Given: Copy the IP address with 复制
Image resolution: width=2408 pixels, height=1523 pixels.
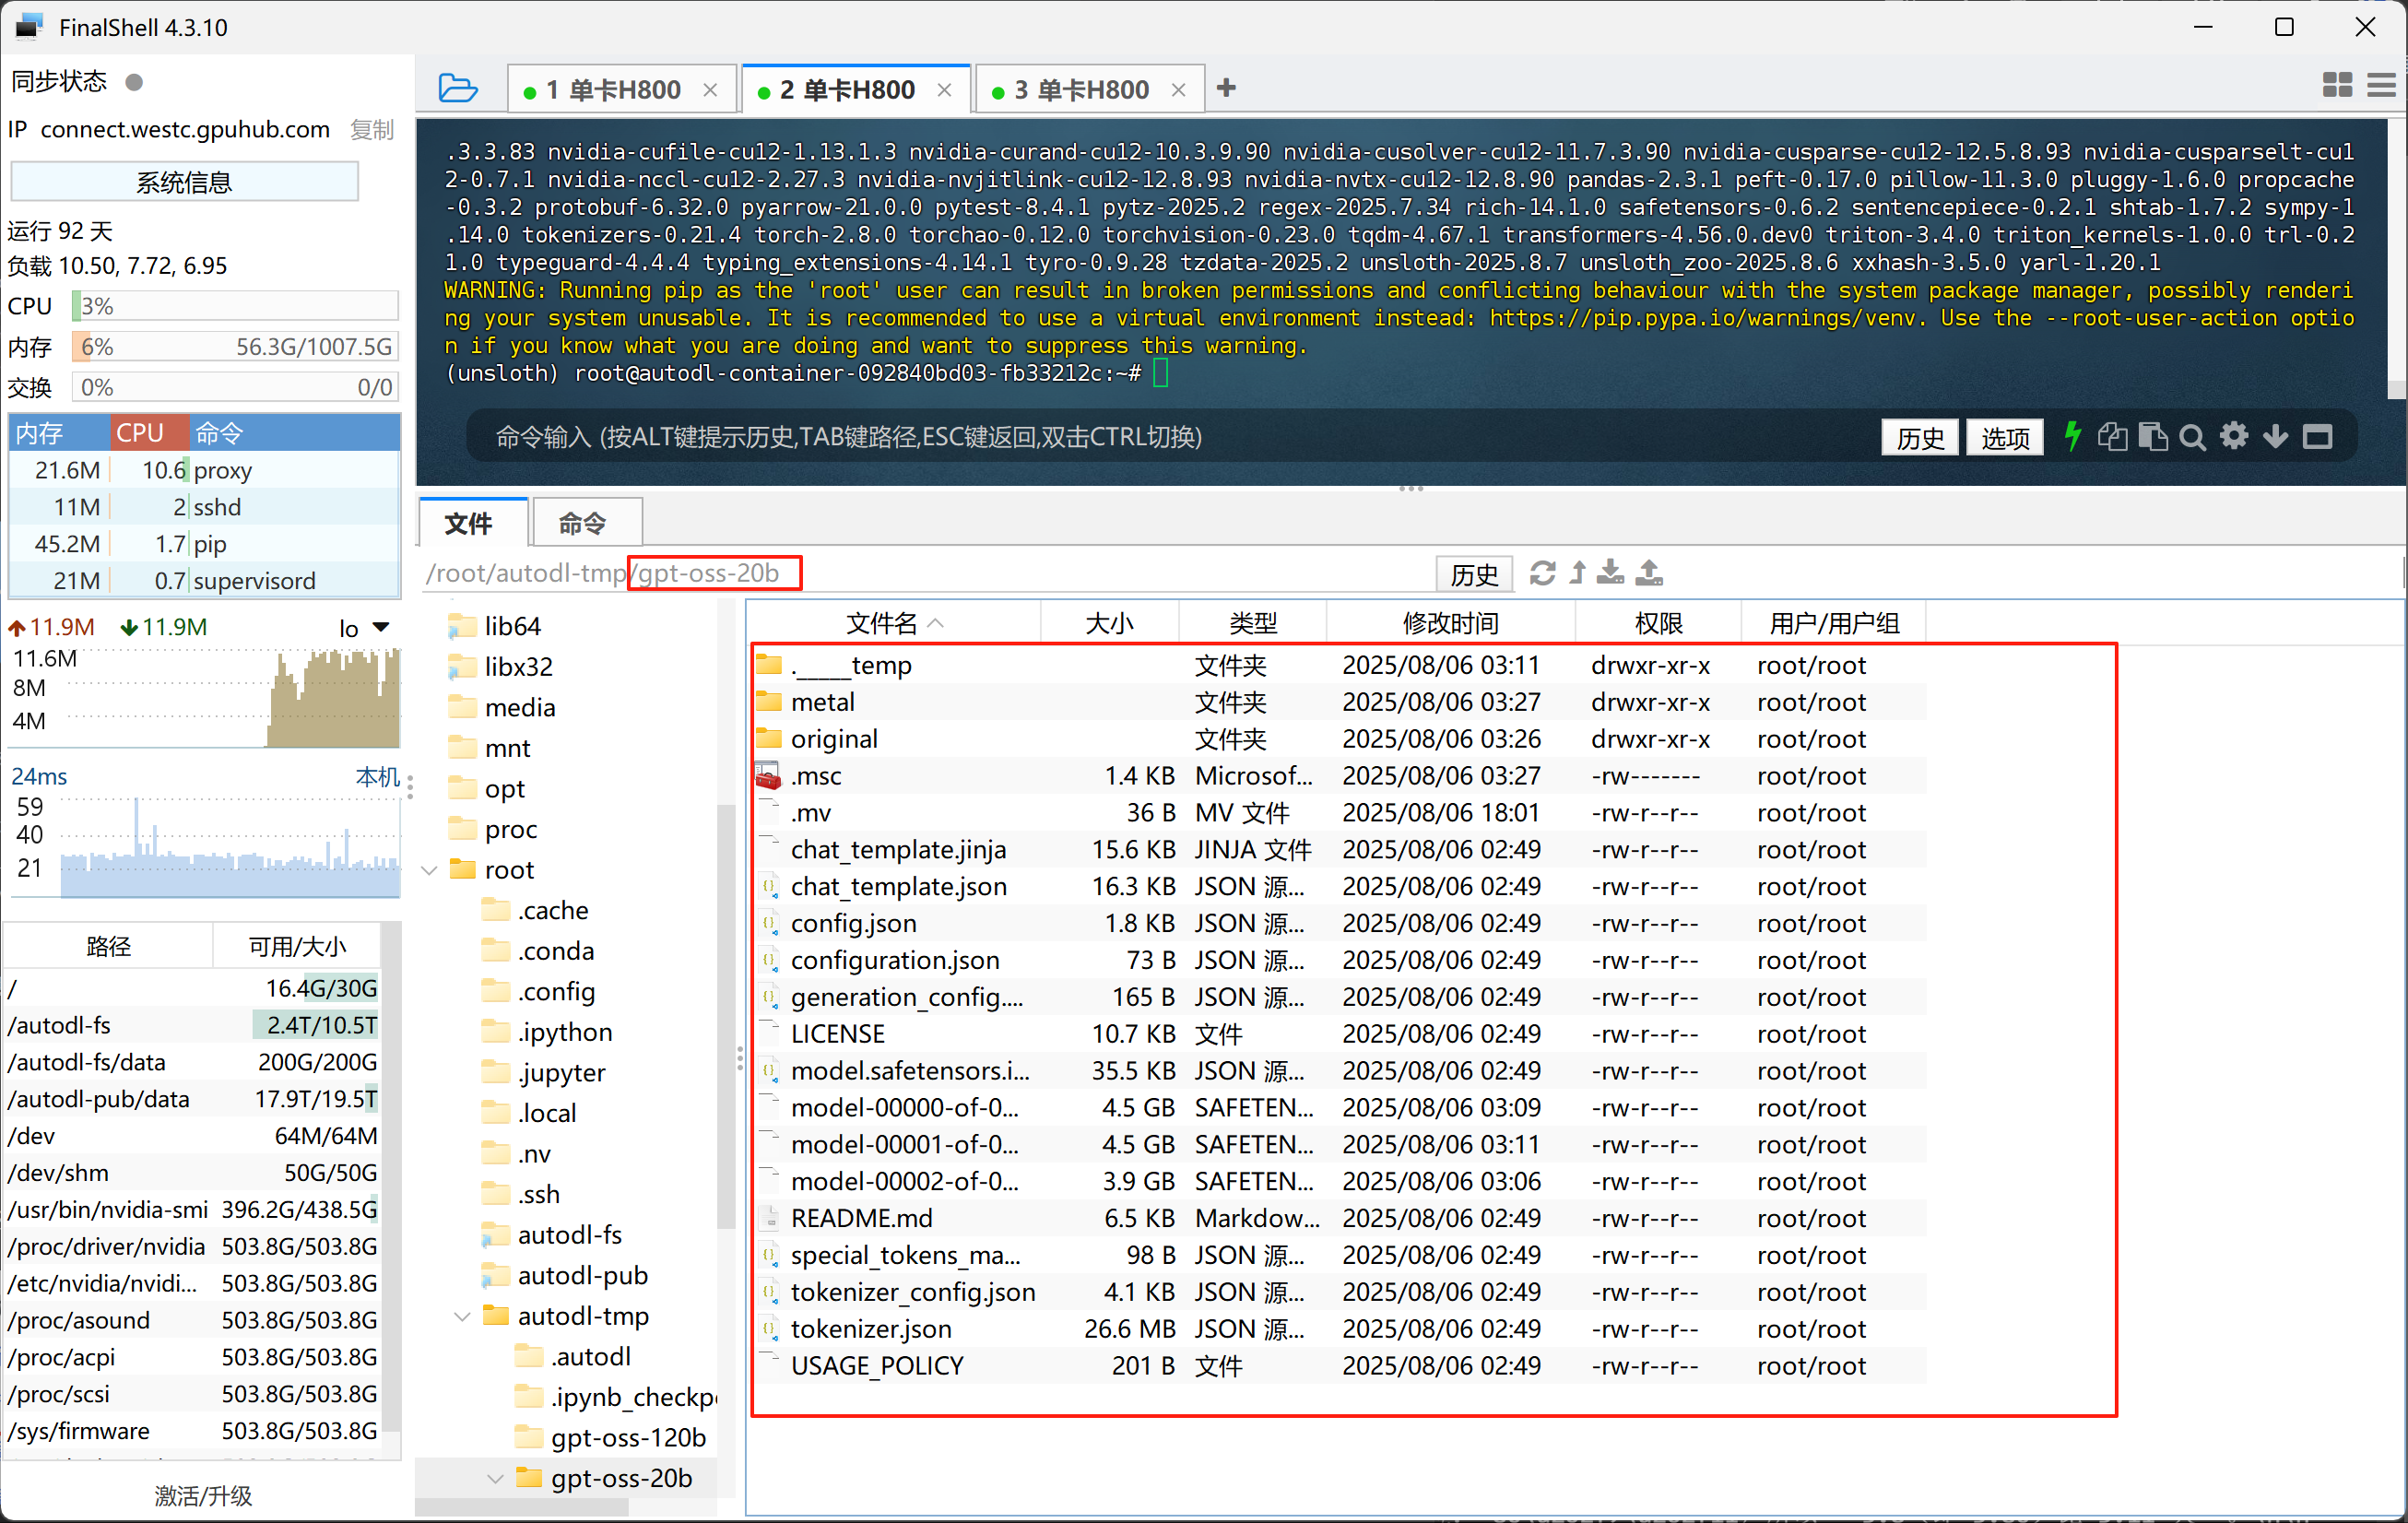Looking at the screenshot, I should coord(372,130).
